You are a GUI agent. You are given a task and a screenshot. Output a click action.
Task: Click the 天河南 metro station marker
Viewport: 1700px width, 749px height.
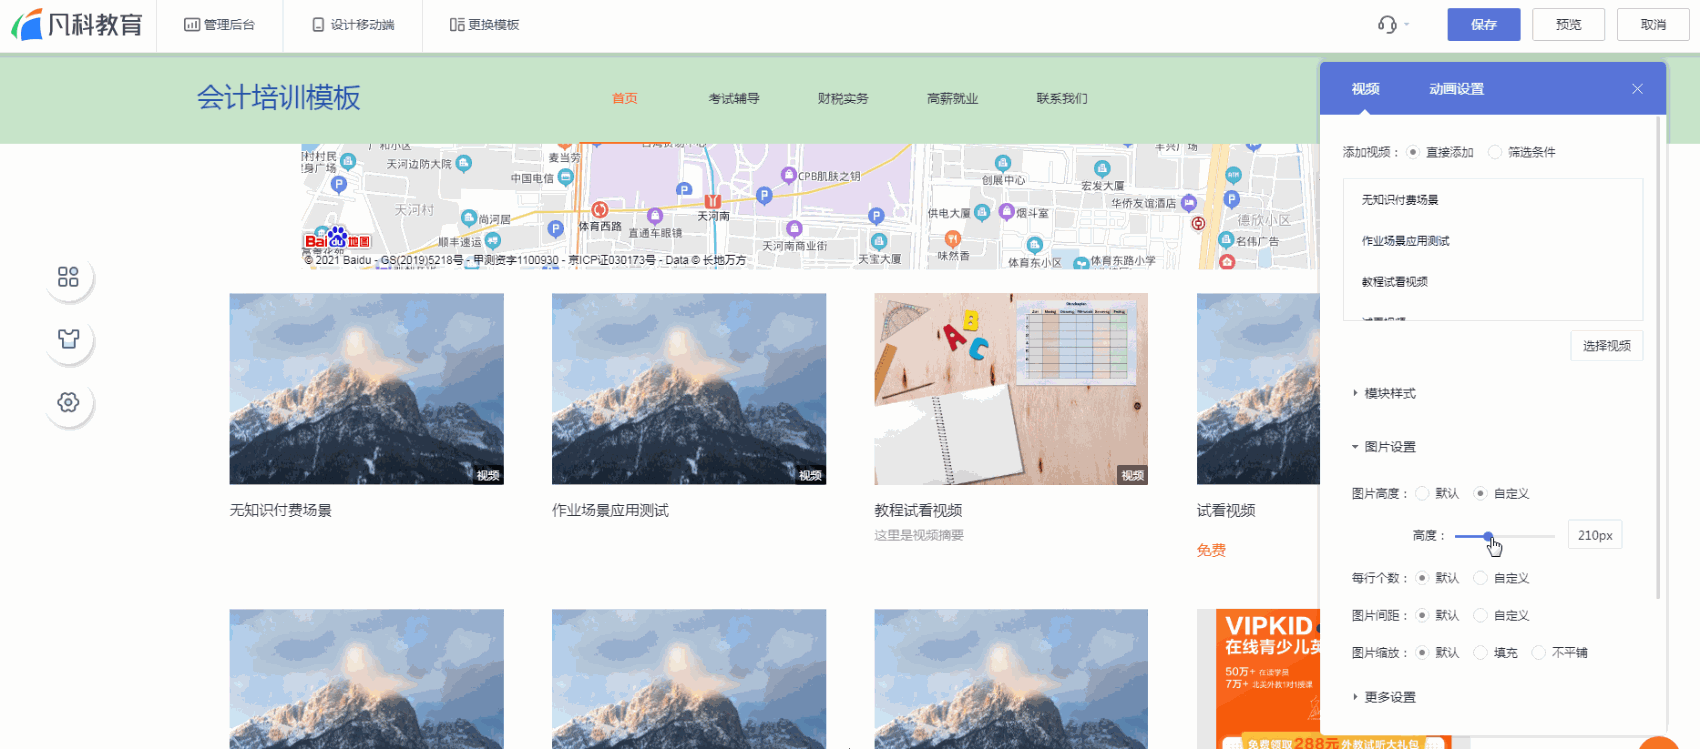712,202
